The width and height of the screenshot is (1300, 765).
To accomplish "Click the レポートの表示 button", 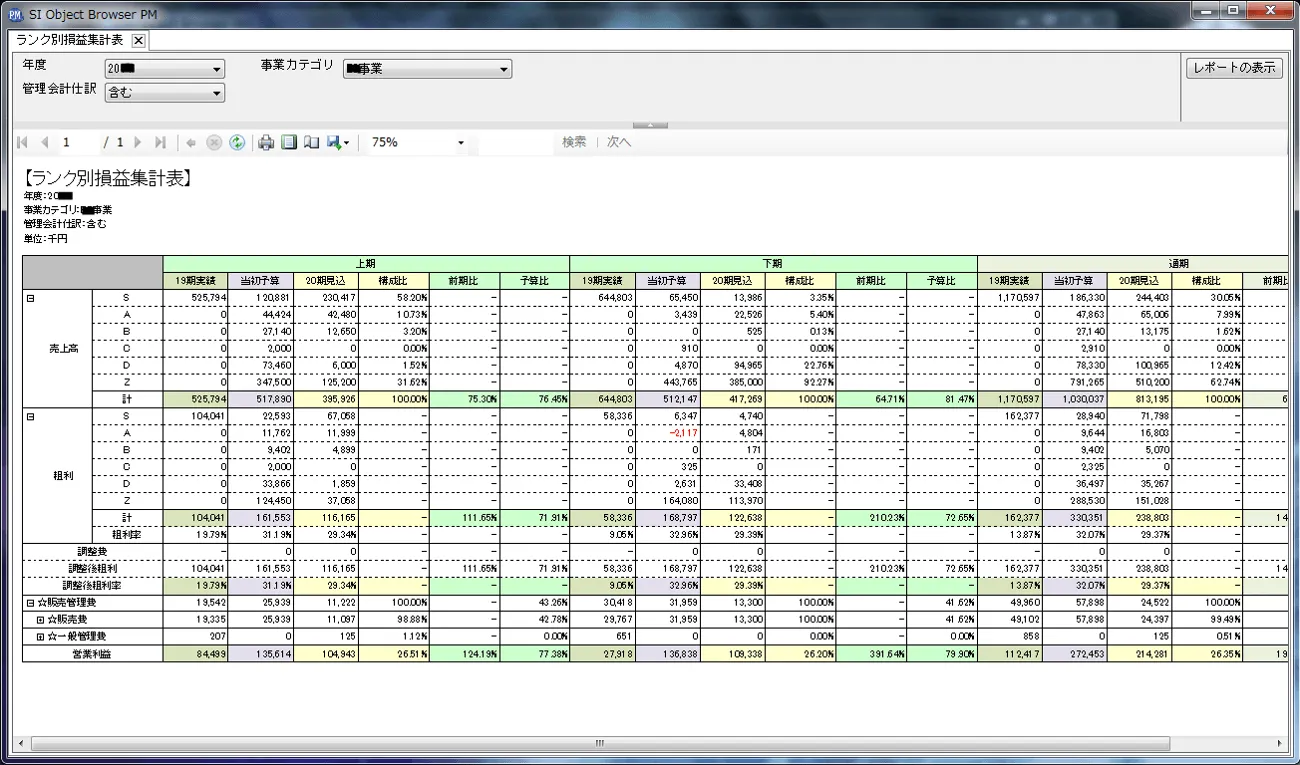I will click(1234, 68).
